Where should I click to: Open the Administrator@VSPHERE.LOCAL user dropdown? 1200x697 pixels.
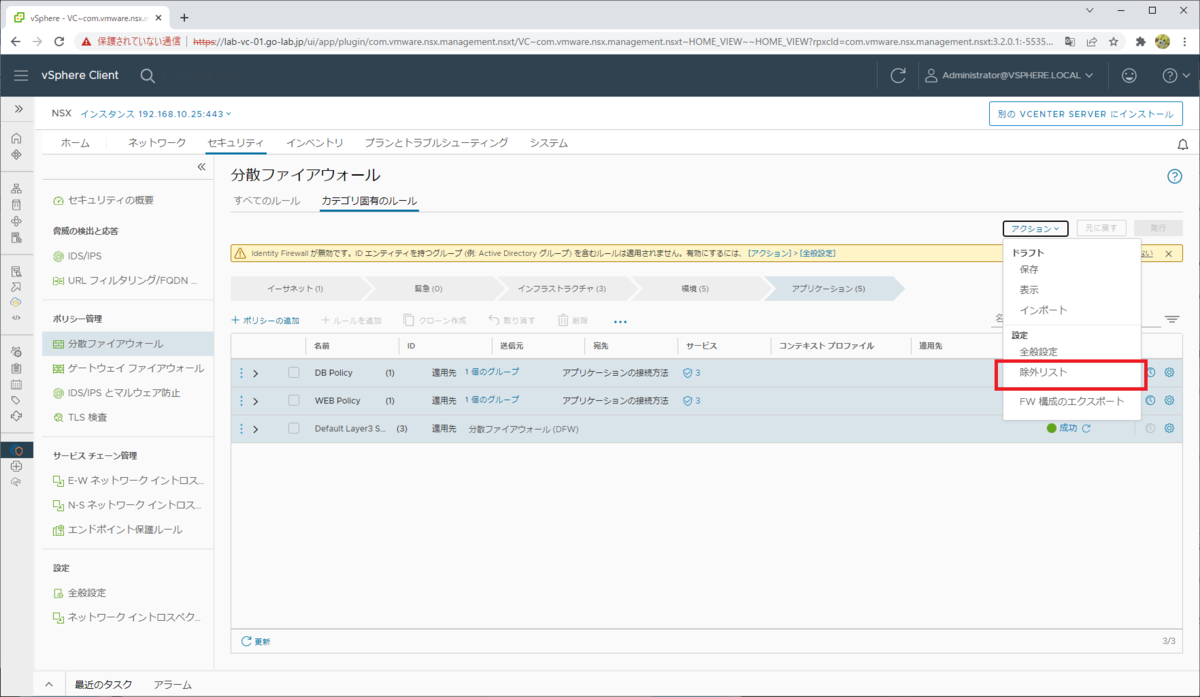click(1008, 75)
